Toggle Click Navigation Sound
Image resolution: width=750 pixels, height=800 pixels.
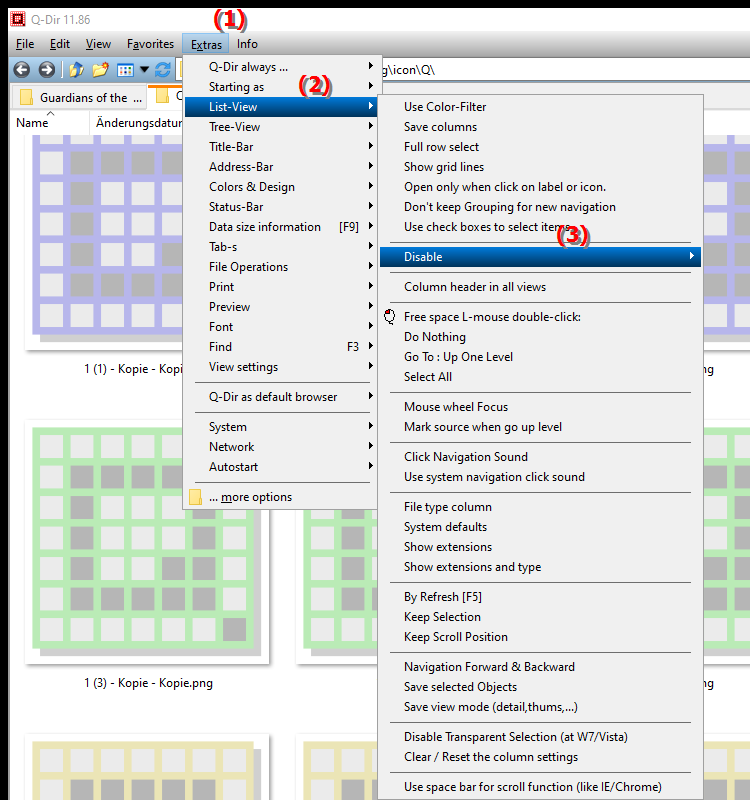(540, 457)
